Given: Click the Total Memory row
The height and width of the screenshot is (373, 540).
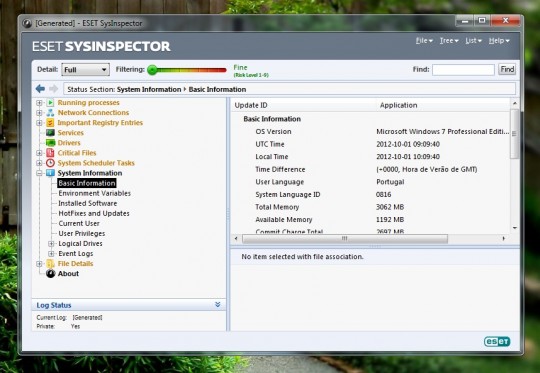Looking at the screenshot, I should (x=371, y=207).
